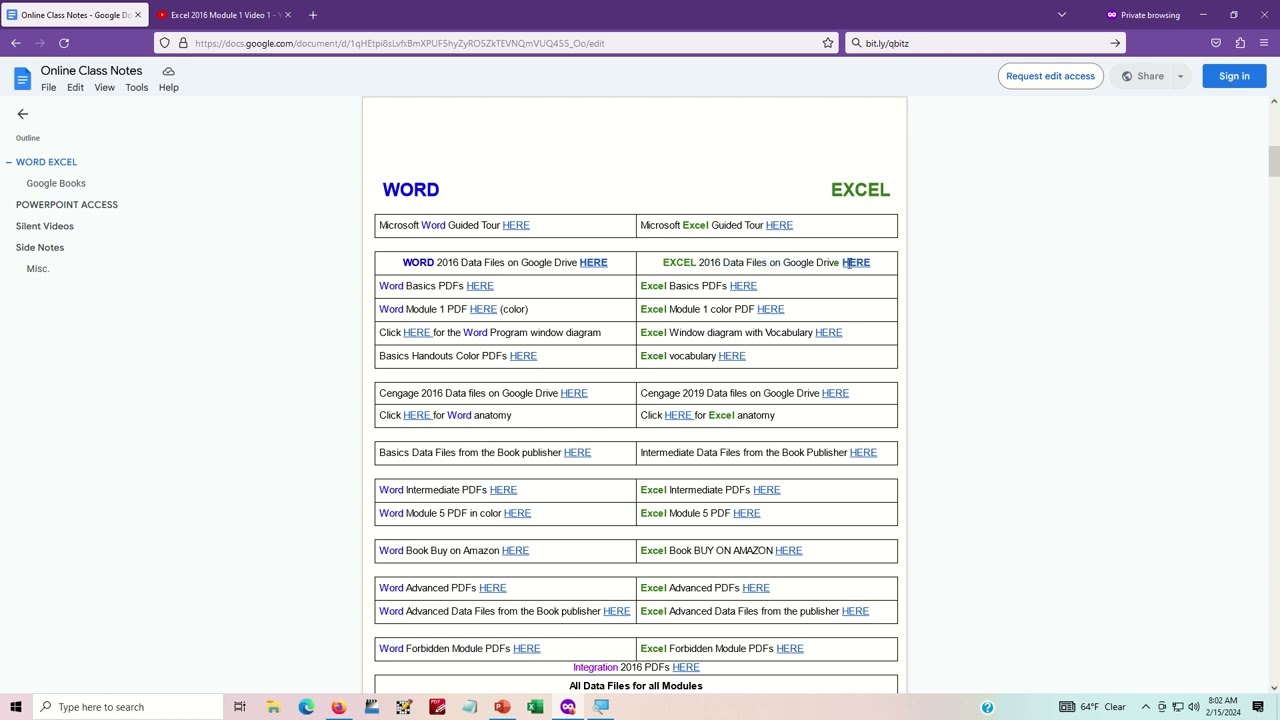The height and width of the screenshot is (720, 1280).
Task: Open the shield tracking protection icon
Action: [165, 43]
